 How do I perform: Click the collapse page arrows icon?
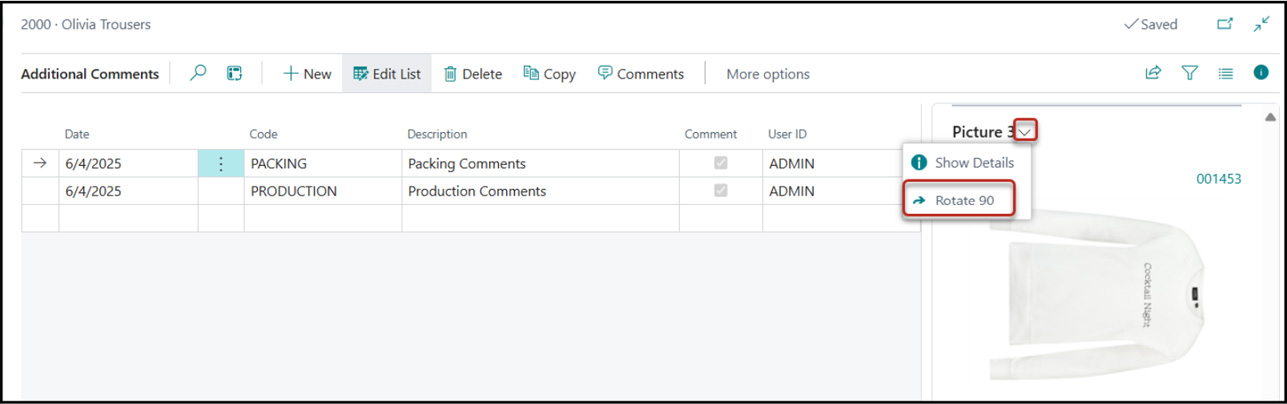pyautogui.click(x=1261, y=24)
